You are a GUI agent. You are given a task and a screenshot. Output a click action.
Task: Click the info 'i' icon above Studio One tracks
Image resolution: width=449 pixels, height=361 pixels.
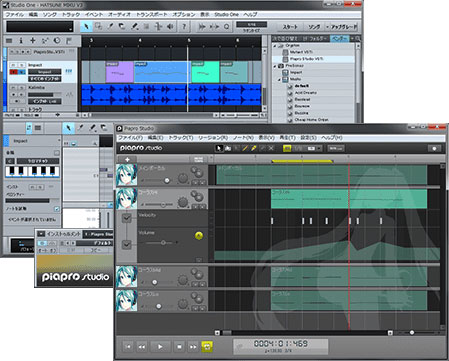(21, 41)
